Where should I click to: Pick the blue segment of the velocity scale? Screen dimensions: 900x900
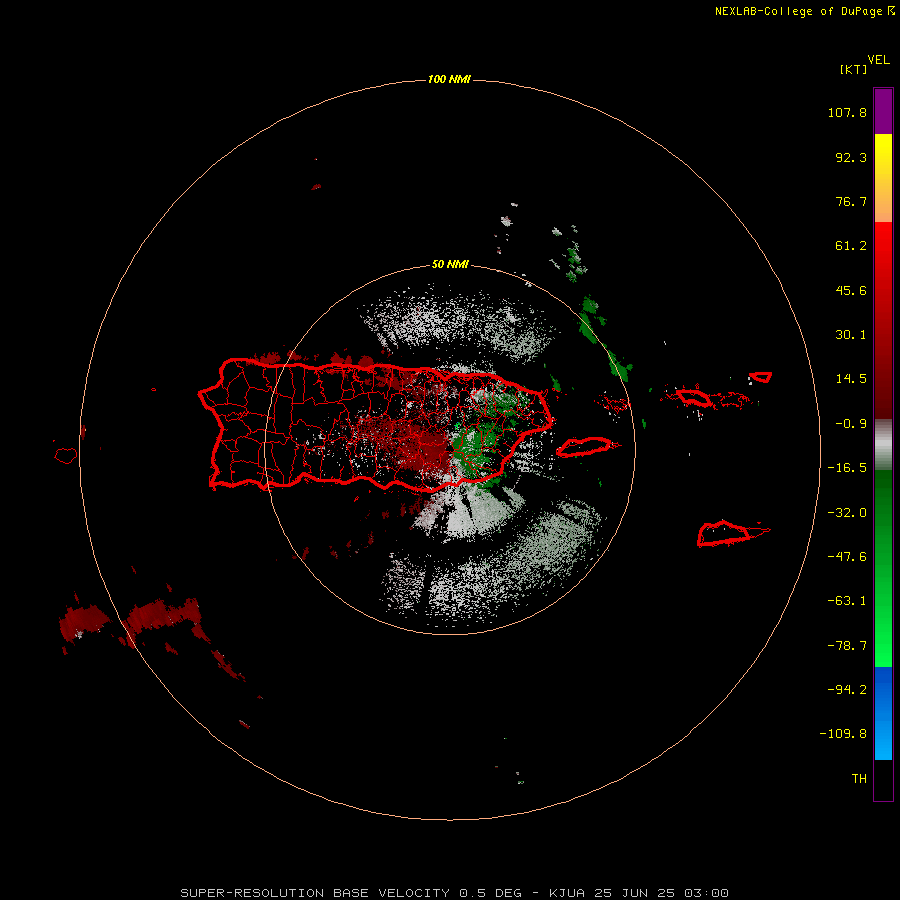(883, 713)
